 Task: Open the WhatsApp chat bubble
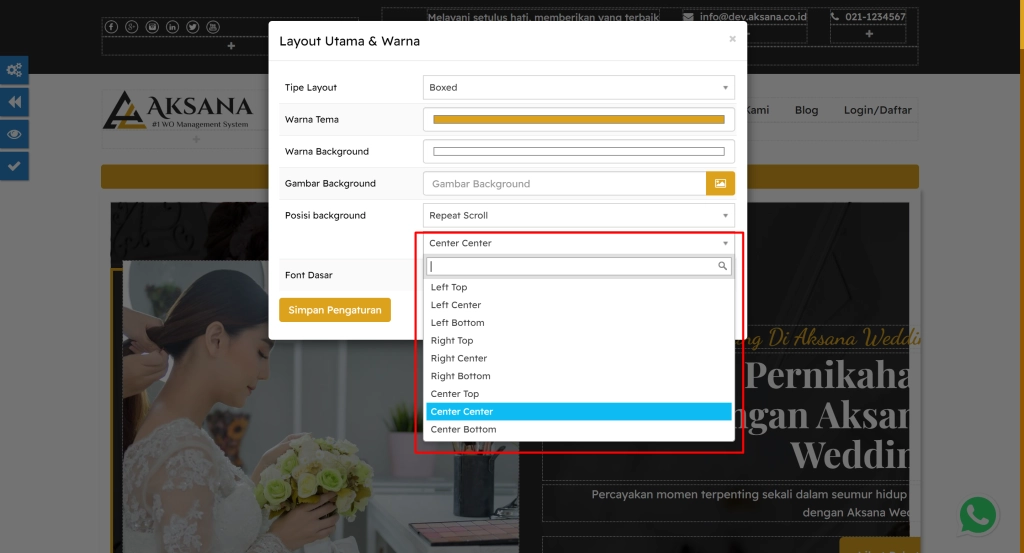(977, 516)
